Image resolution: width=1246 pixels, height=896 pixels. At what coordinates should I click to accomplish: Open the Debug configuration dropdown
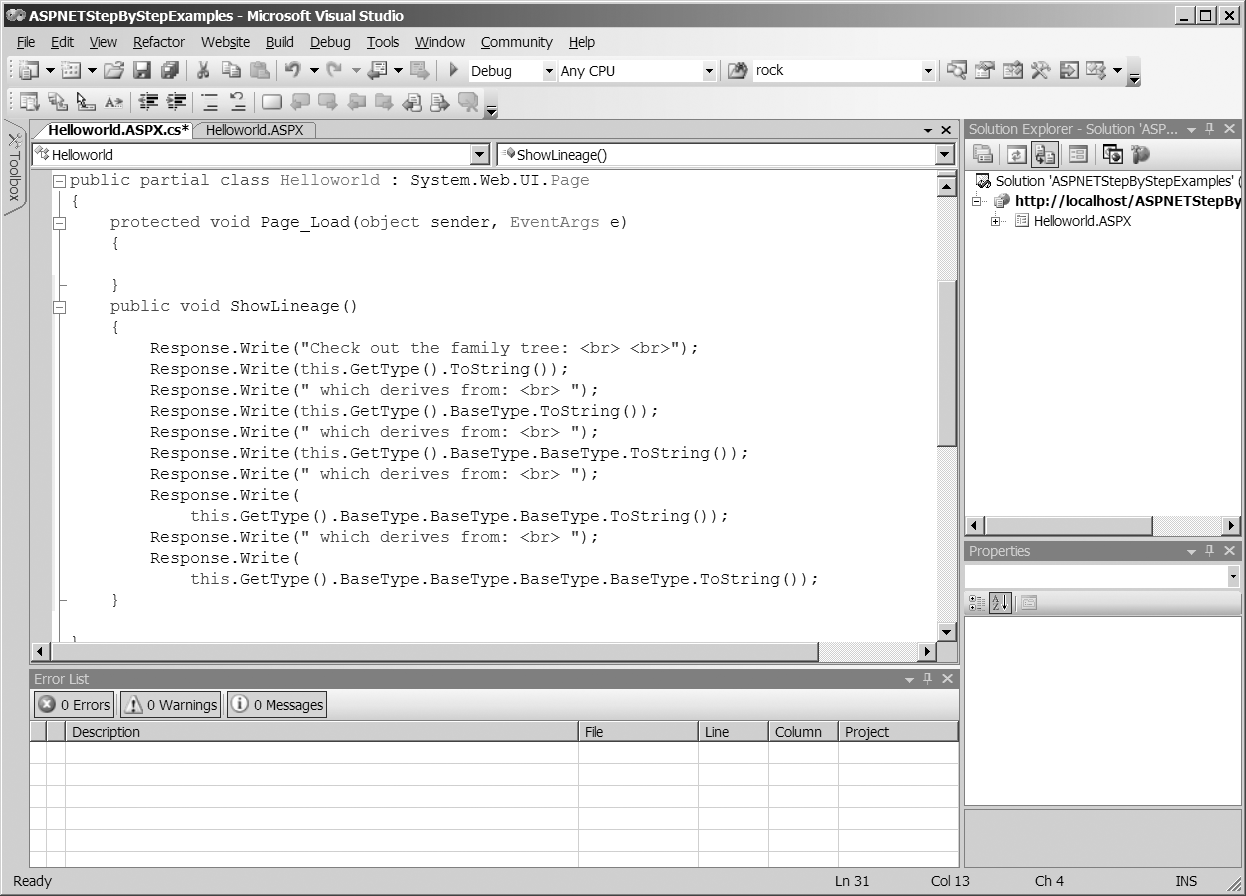(548, 71)
